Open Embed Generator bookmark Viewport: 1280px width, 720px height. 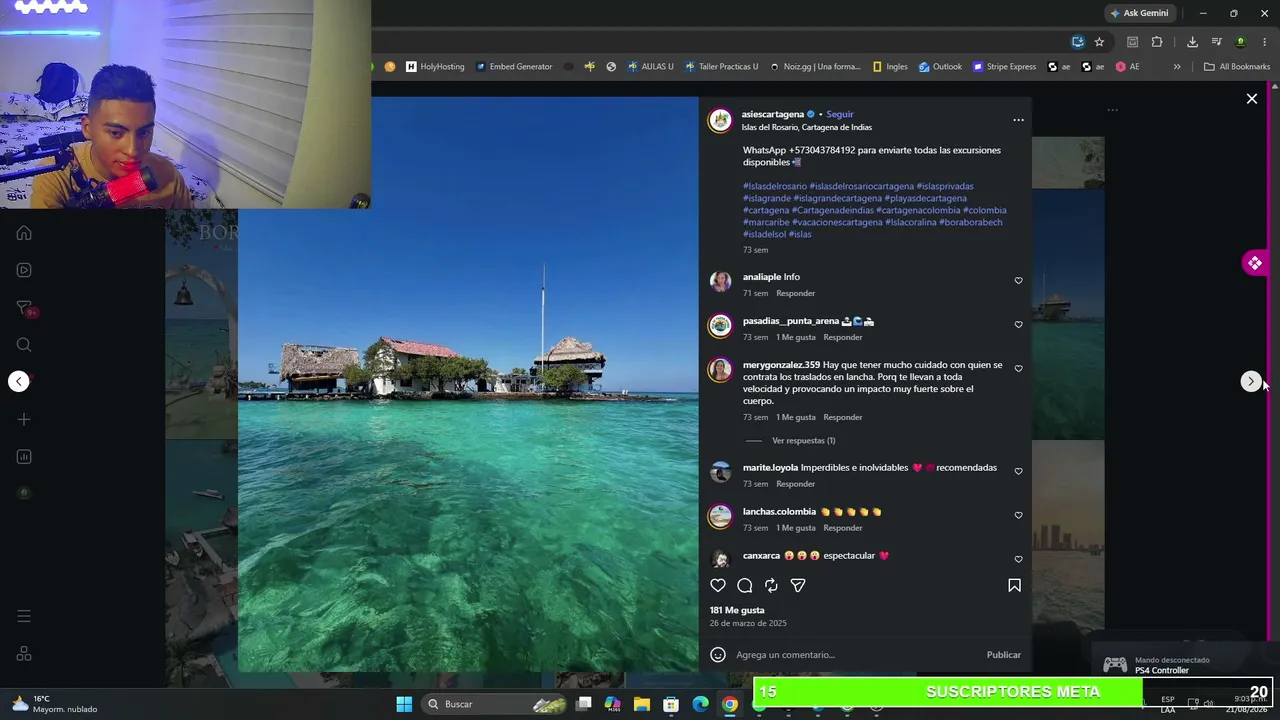point(514,67)
